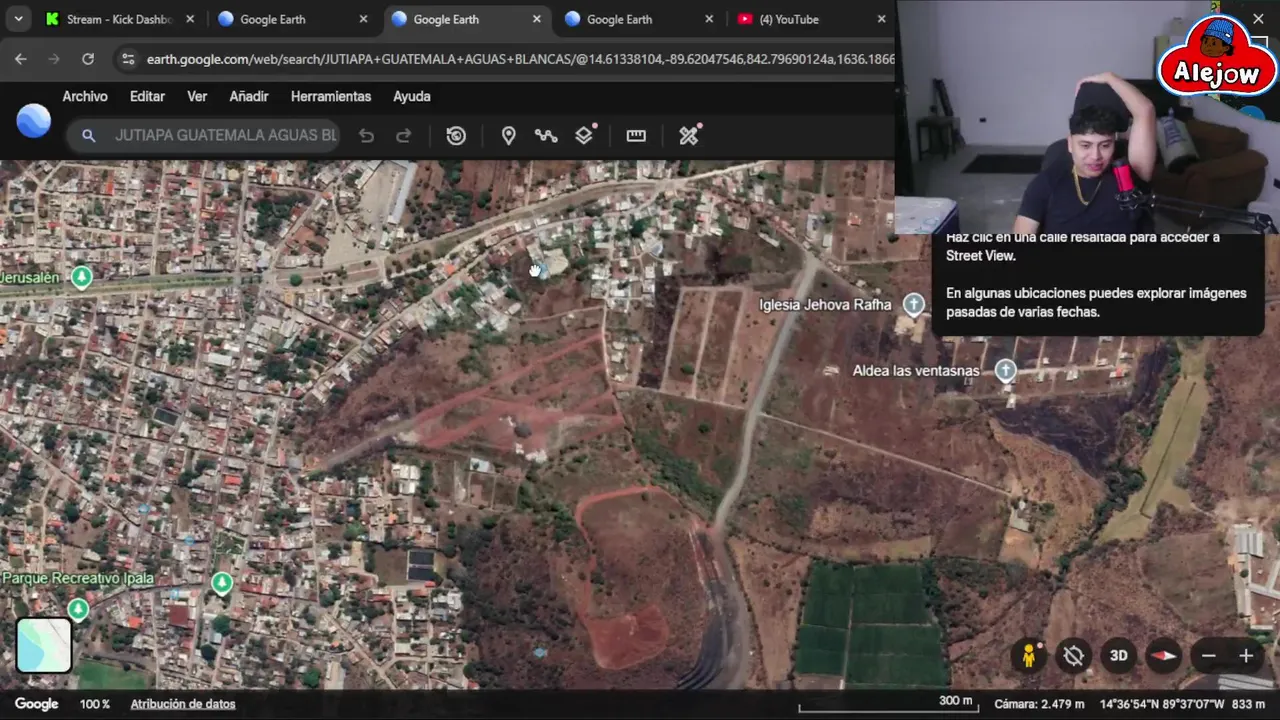
Task: Select the add placemark pin tool
Action: [508, 136]
